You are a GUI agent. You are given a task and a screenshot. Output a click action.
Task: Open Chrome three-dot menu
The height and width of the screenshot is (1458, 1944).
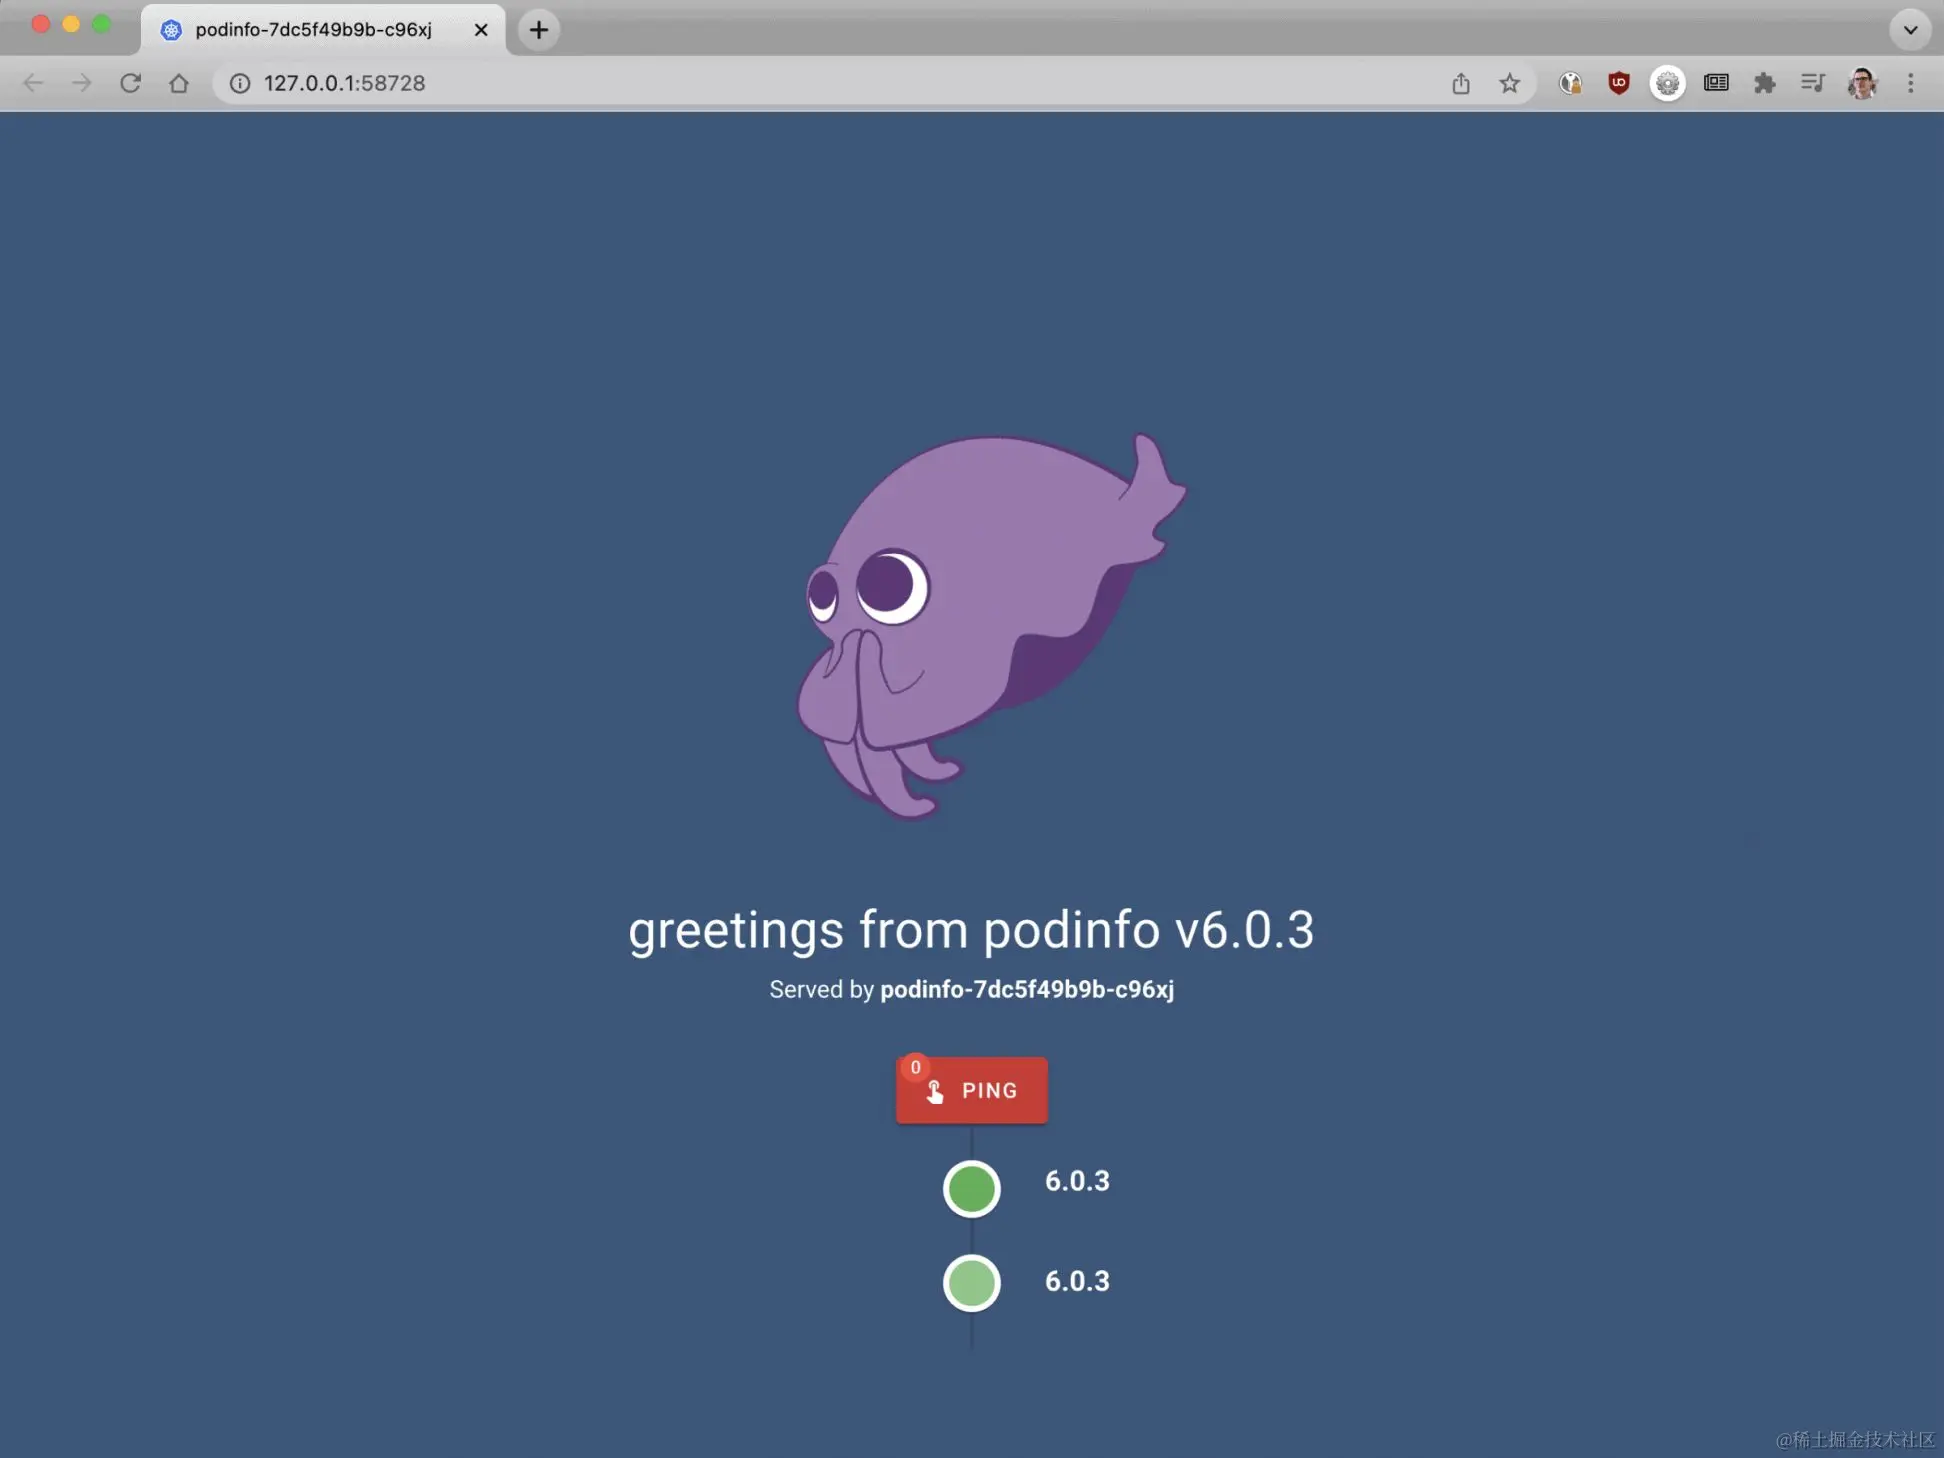pos(1910,83)
